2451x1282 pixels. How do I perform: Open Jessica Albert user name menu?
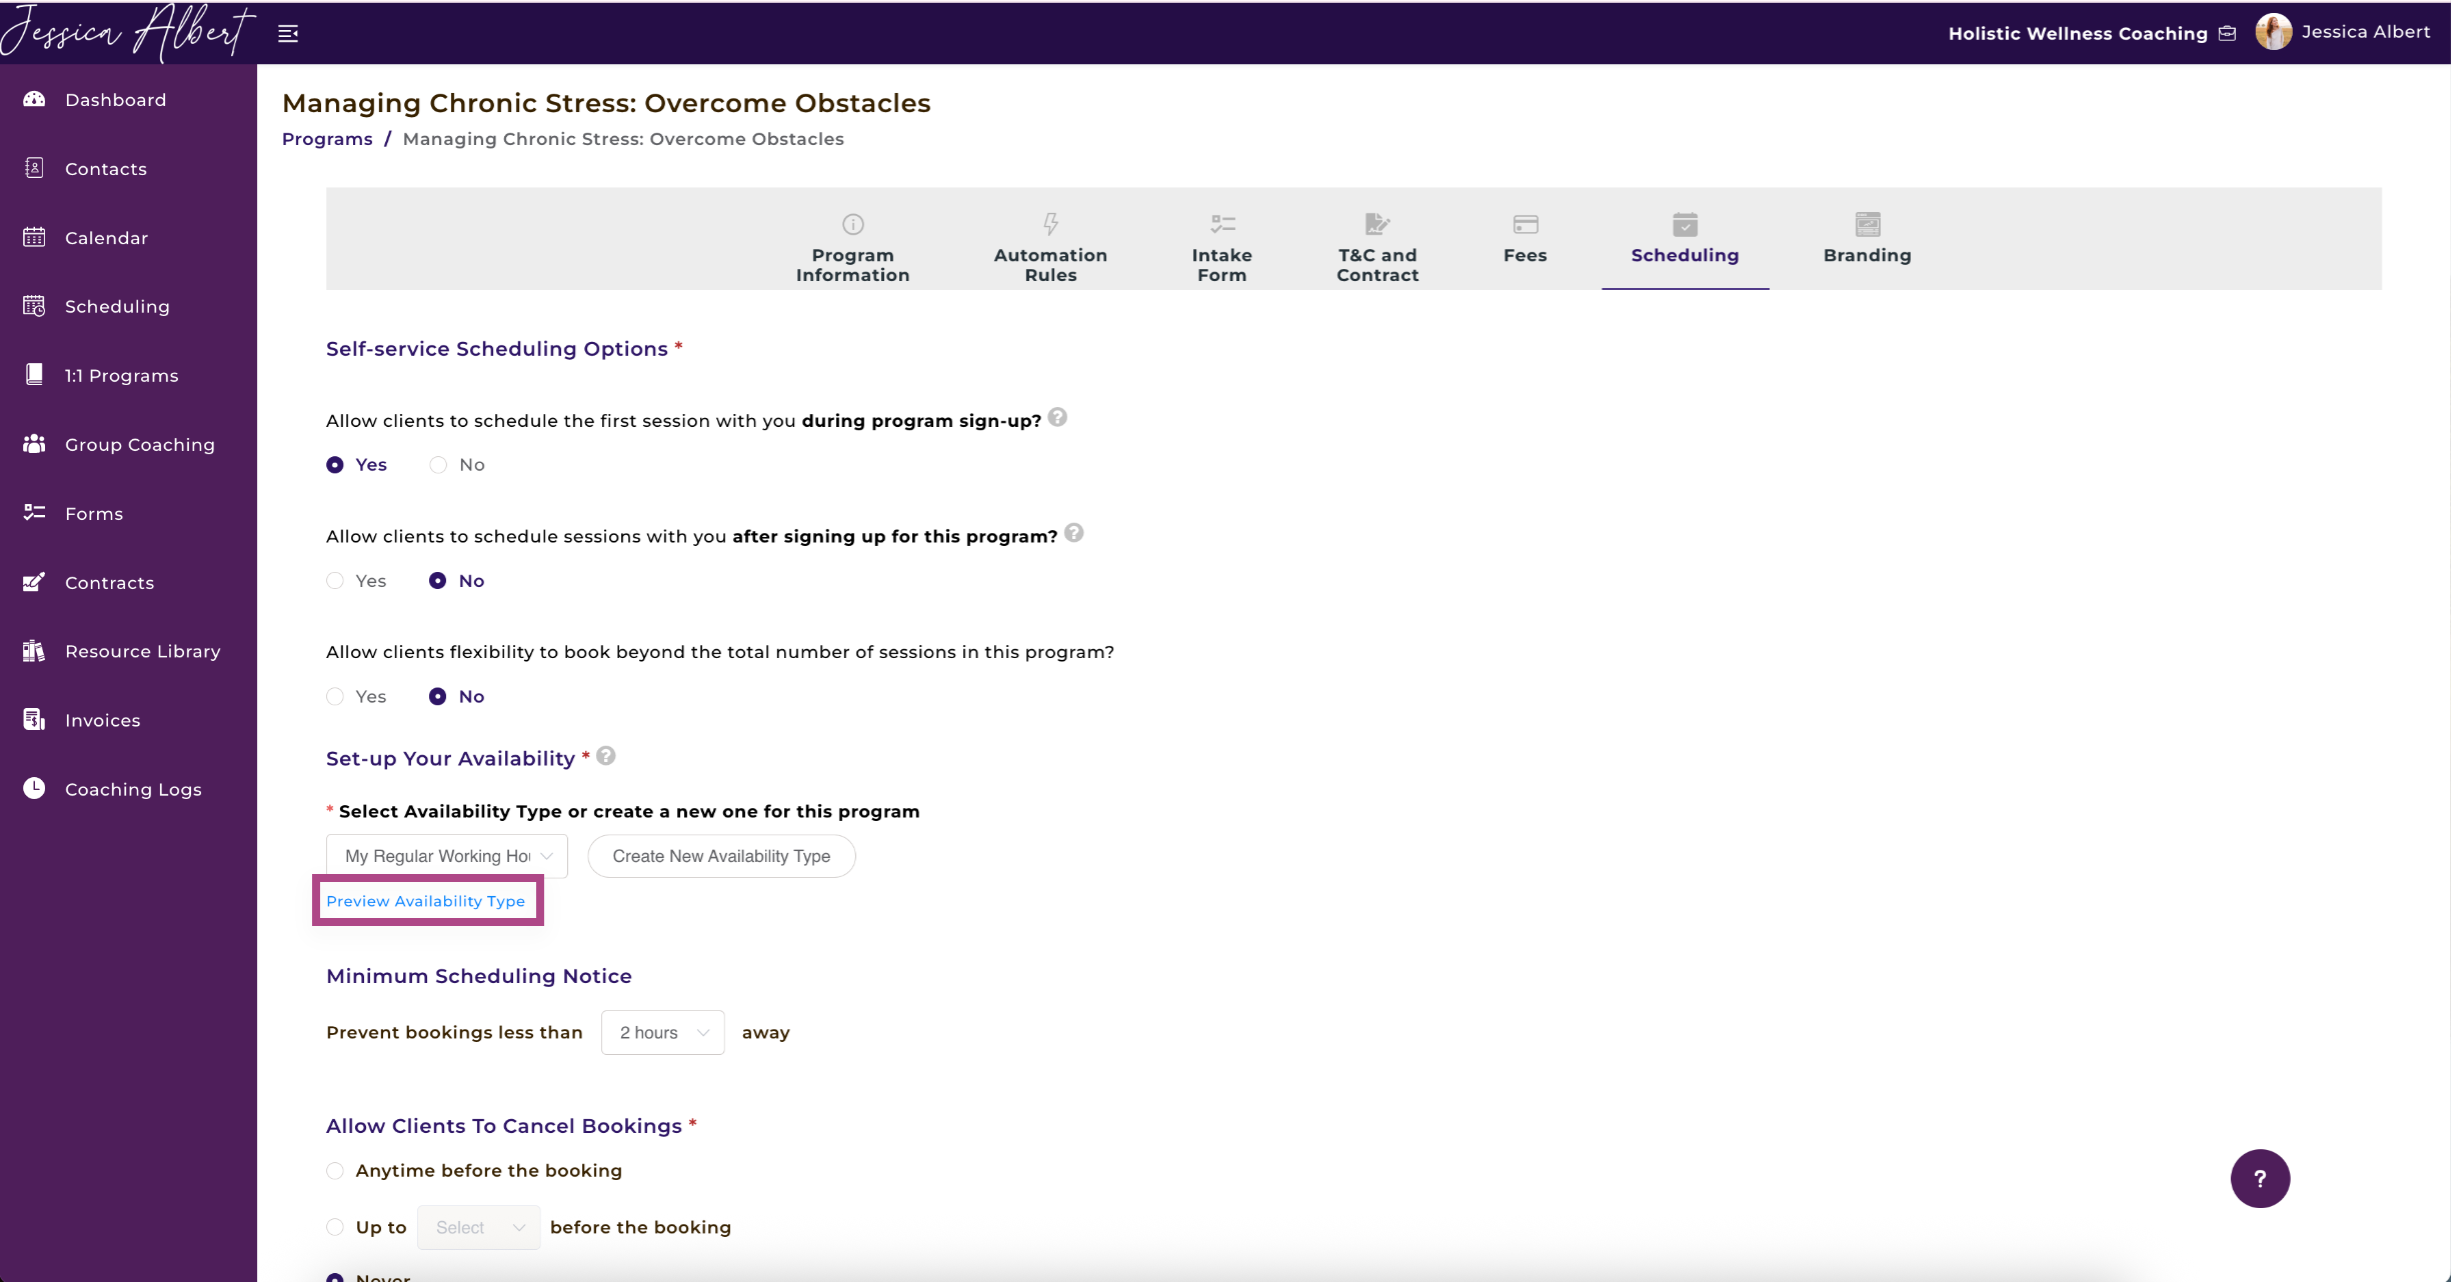pos(2365,32)
